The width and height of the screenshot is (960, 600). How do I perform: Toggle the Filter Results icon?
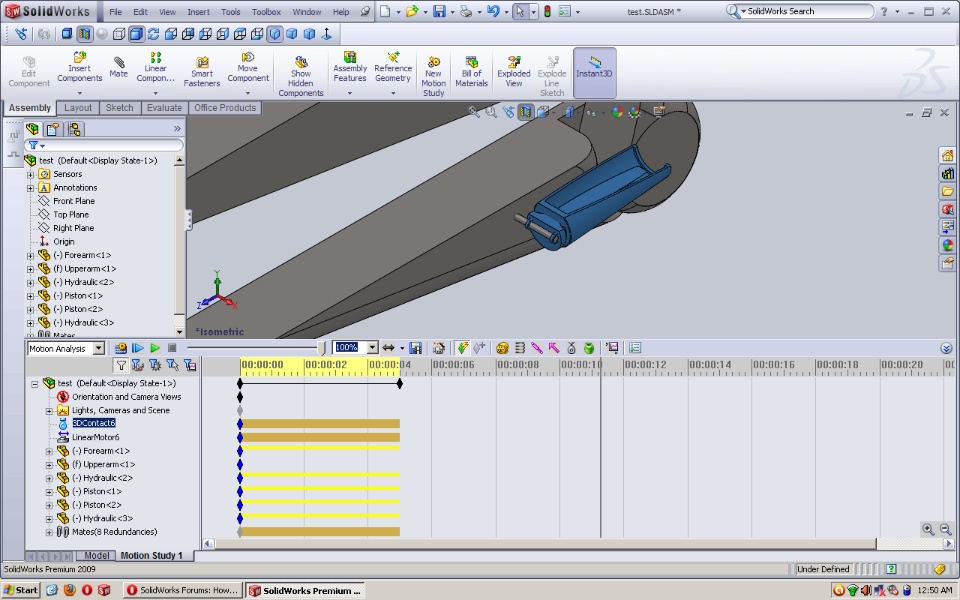[x=190, y=366]
